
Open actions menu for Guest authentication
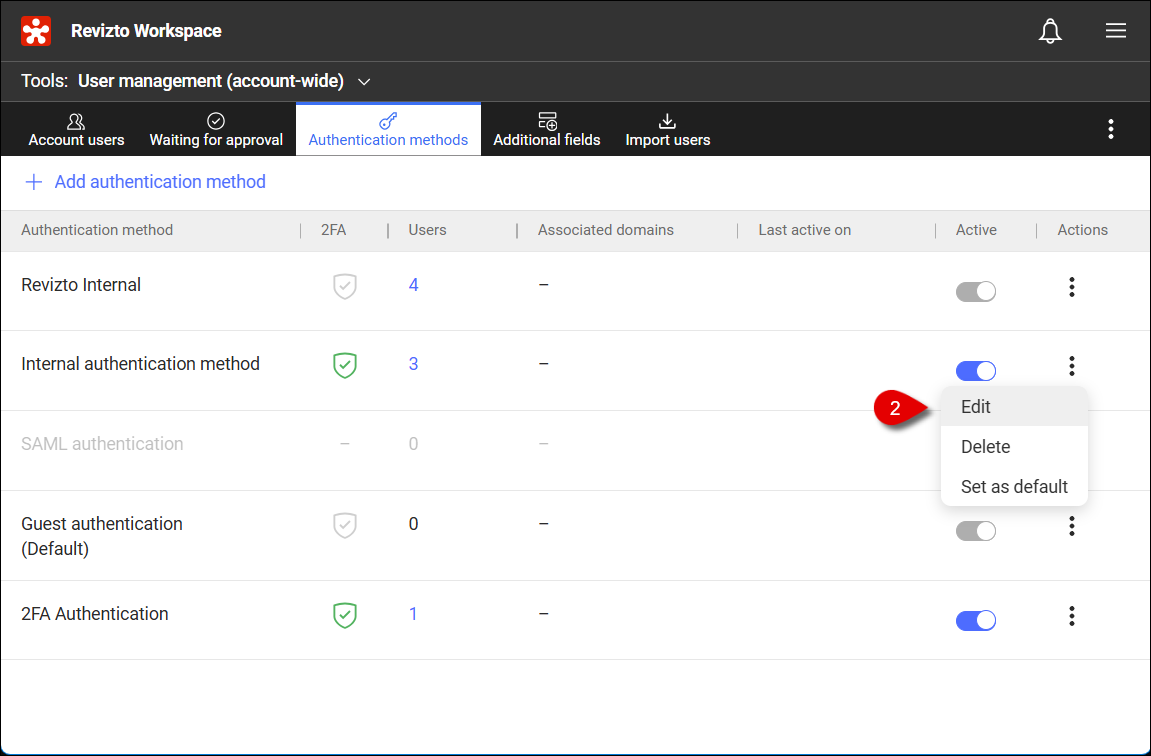tap(1072, 526)
